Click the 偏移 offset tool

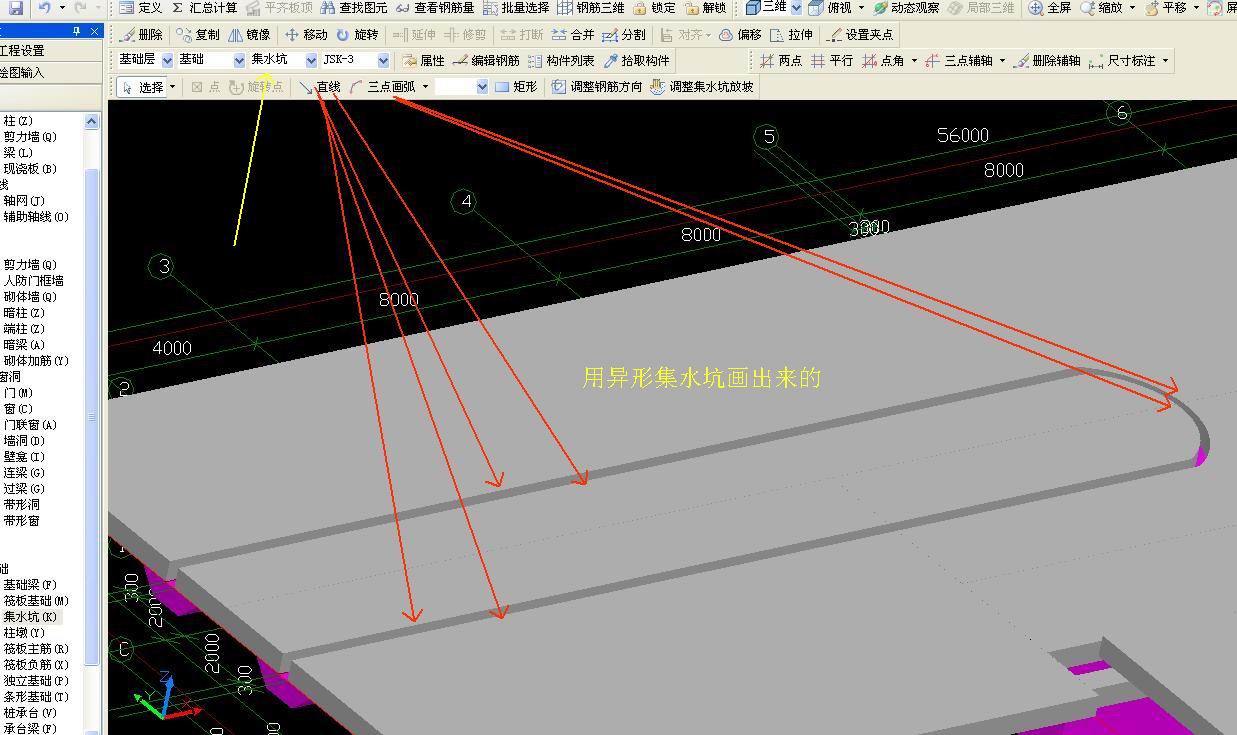(x=739, y=34)
